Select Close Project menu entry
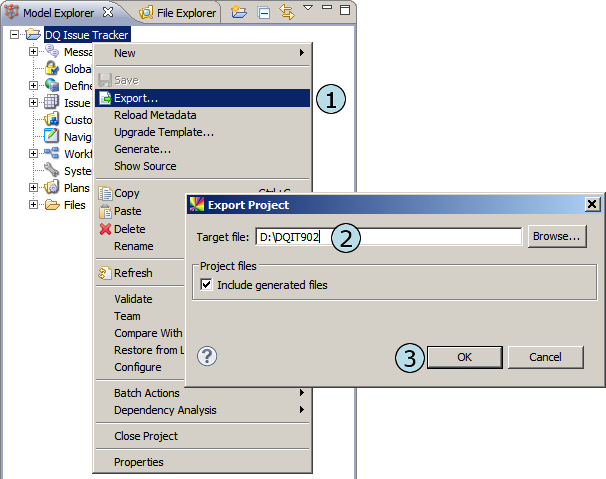Viewport: 606px width, 479px height. click(146, 436)
